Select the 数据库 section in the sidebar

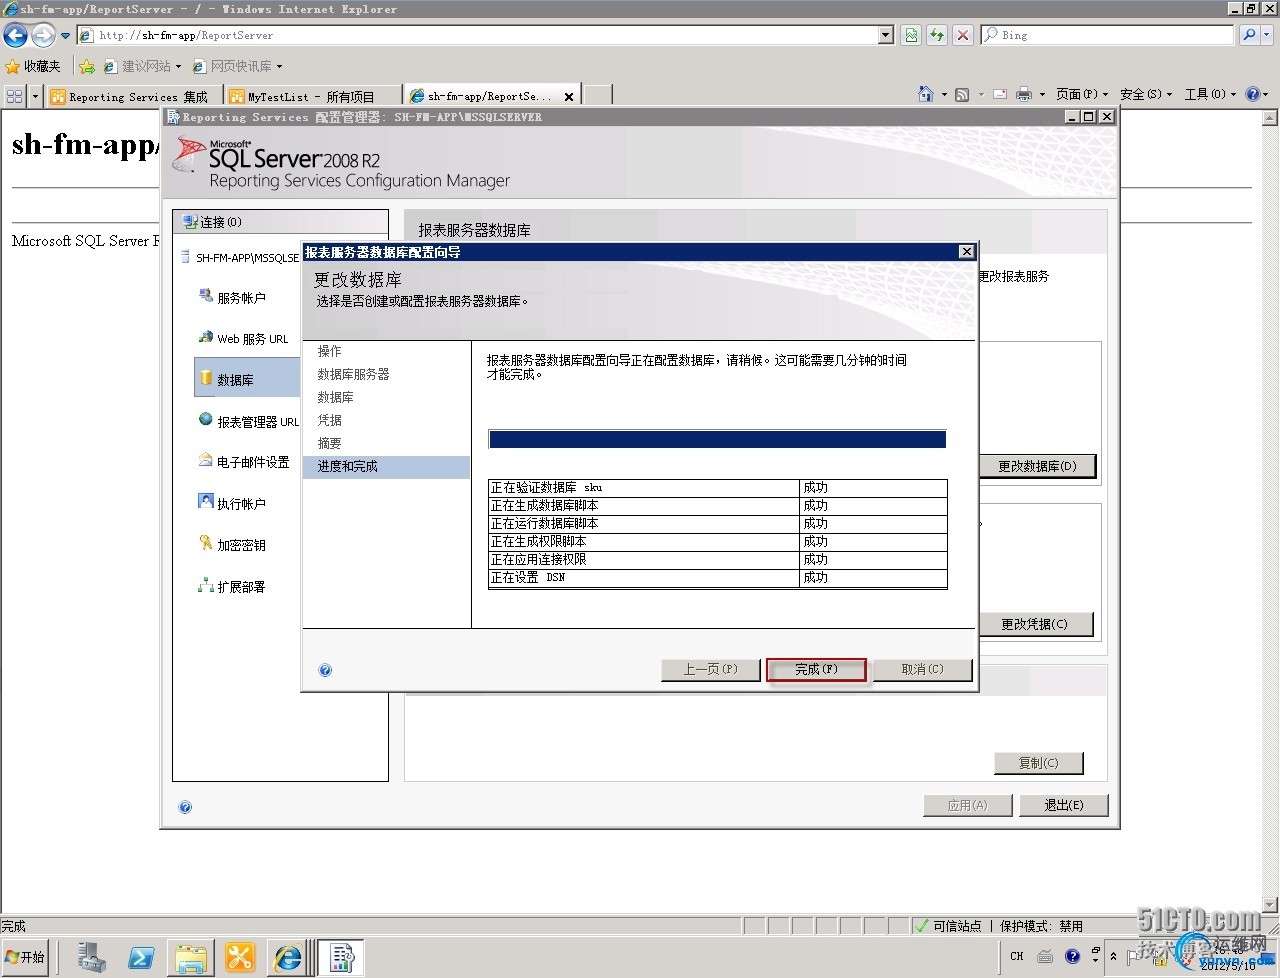point(247,379)
